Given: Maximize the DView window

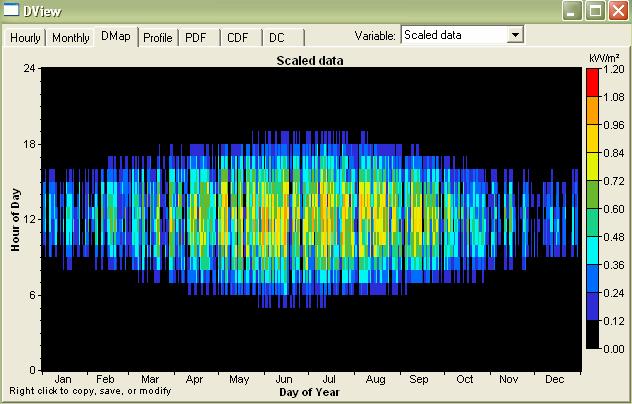Looking at the screenshot, I should pyautogui.click(x=595, y=12).
